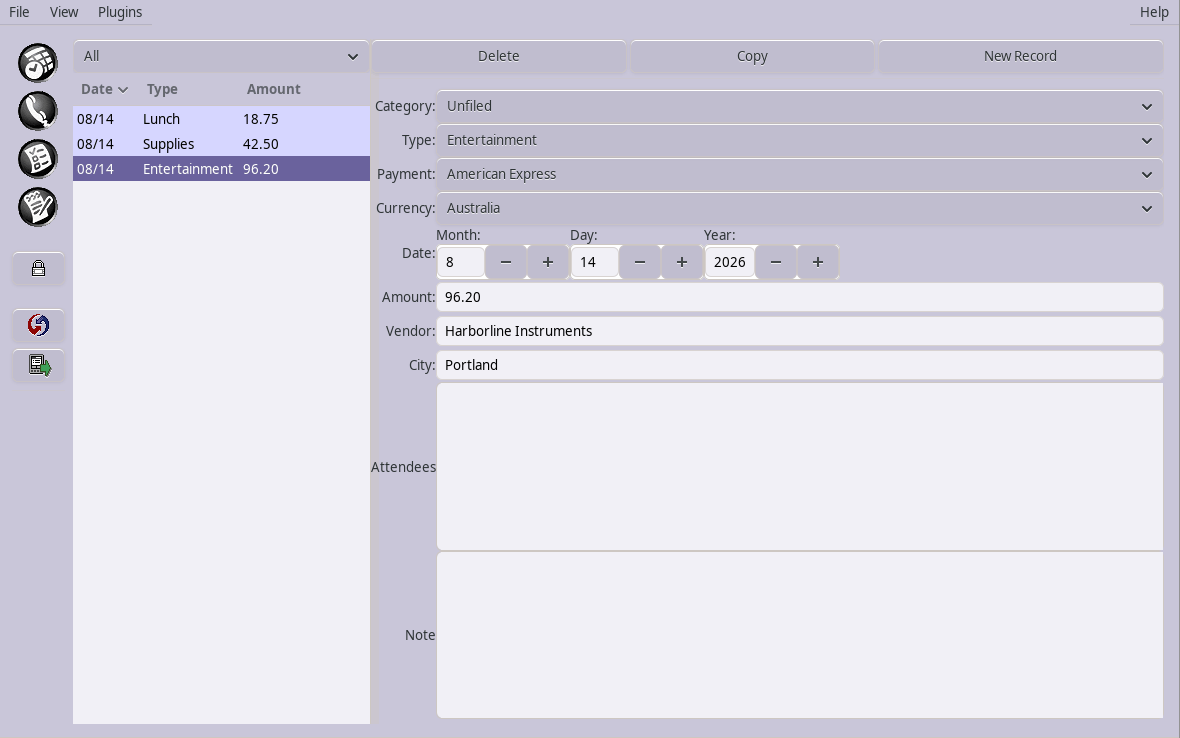Click the HotSync sync icon
1180x738 pixels.
[38, 325]
